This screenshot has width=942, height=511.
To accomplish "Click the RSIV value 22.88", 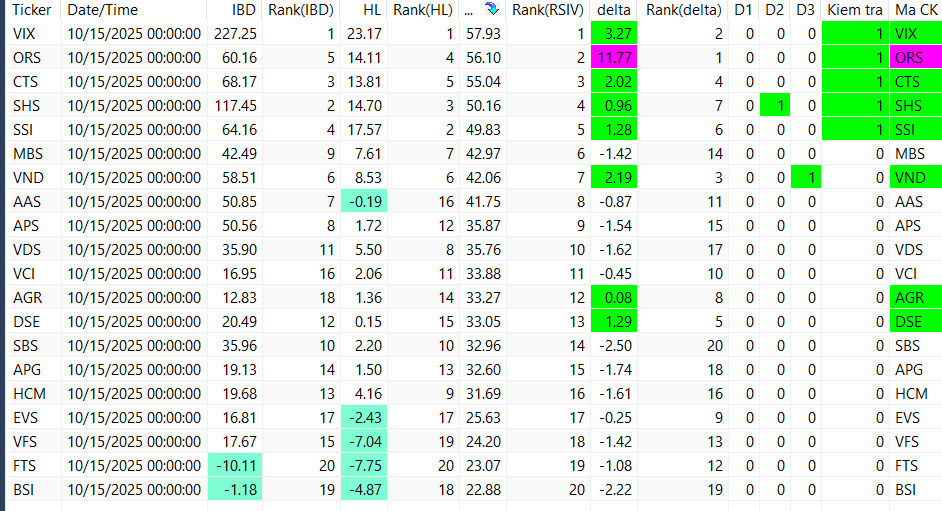I will pyautogui.click(x=483, y=490).
